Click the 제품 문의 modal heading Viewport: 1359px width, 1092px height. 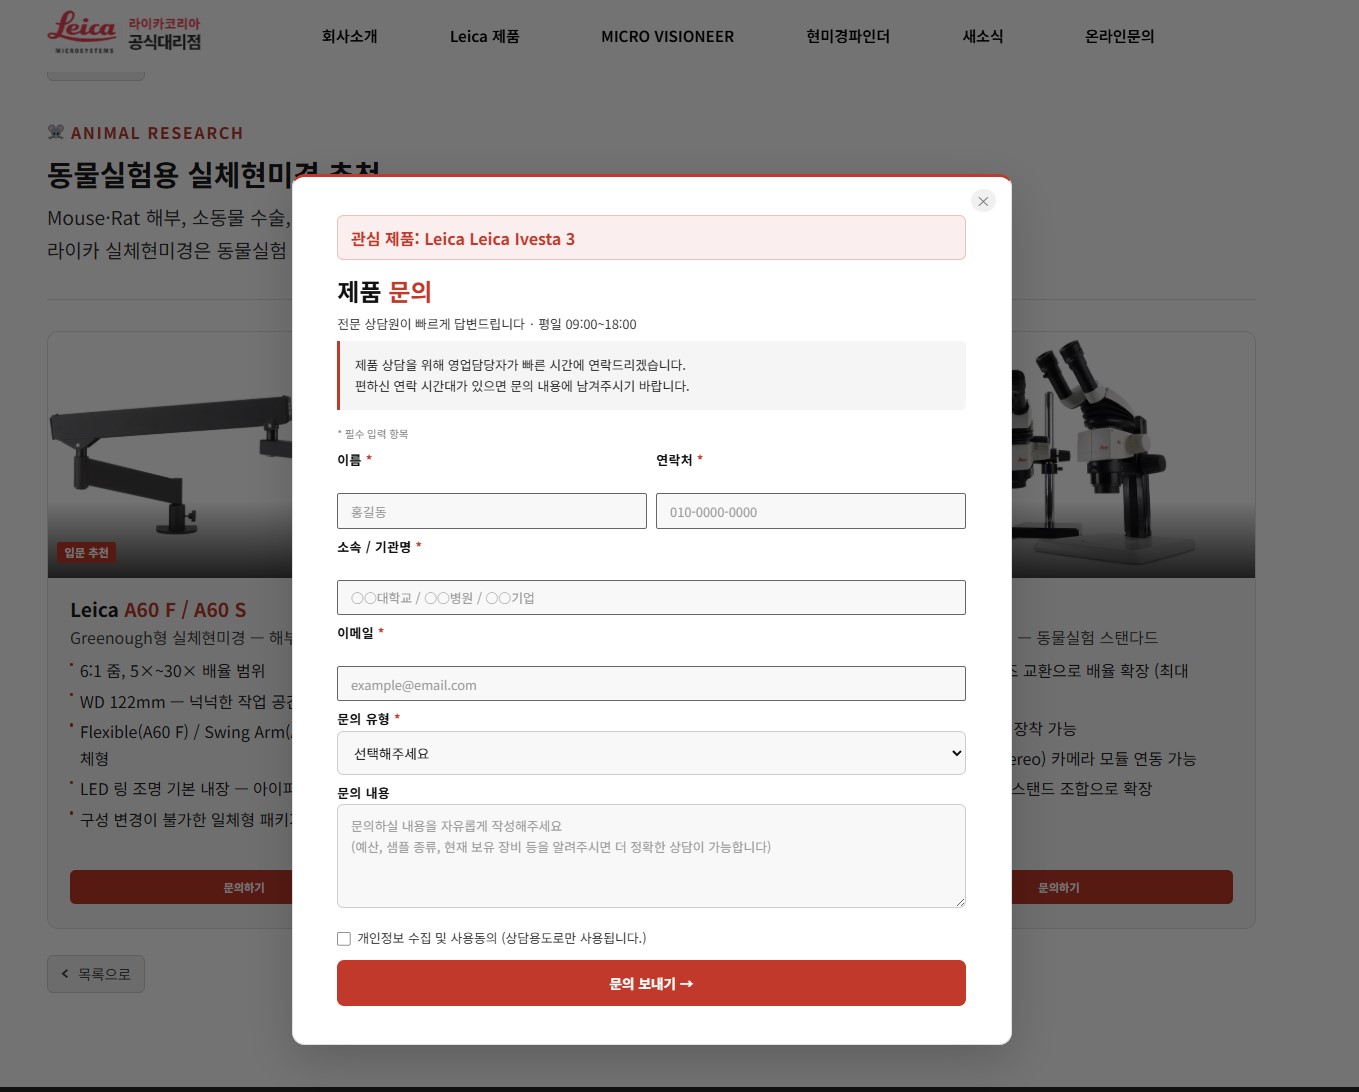[x=384, y=292]
